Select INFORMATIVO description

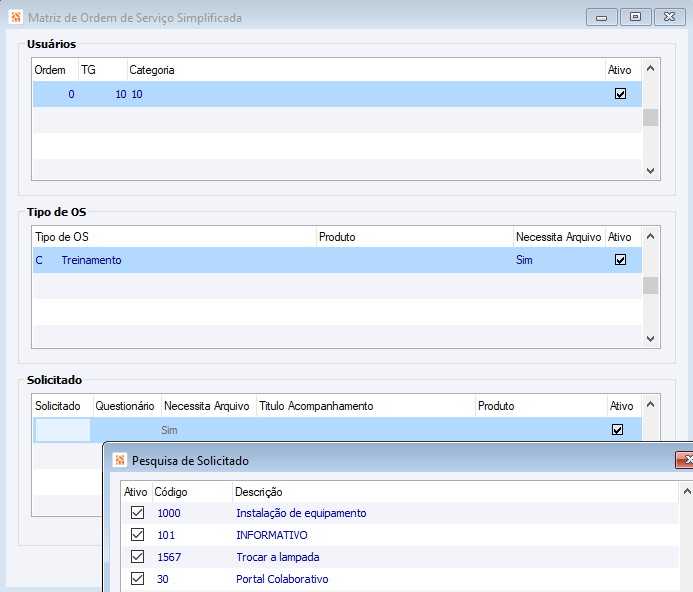click(272, 535)
